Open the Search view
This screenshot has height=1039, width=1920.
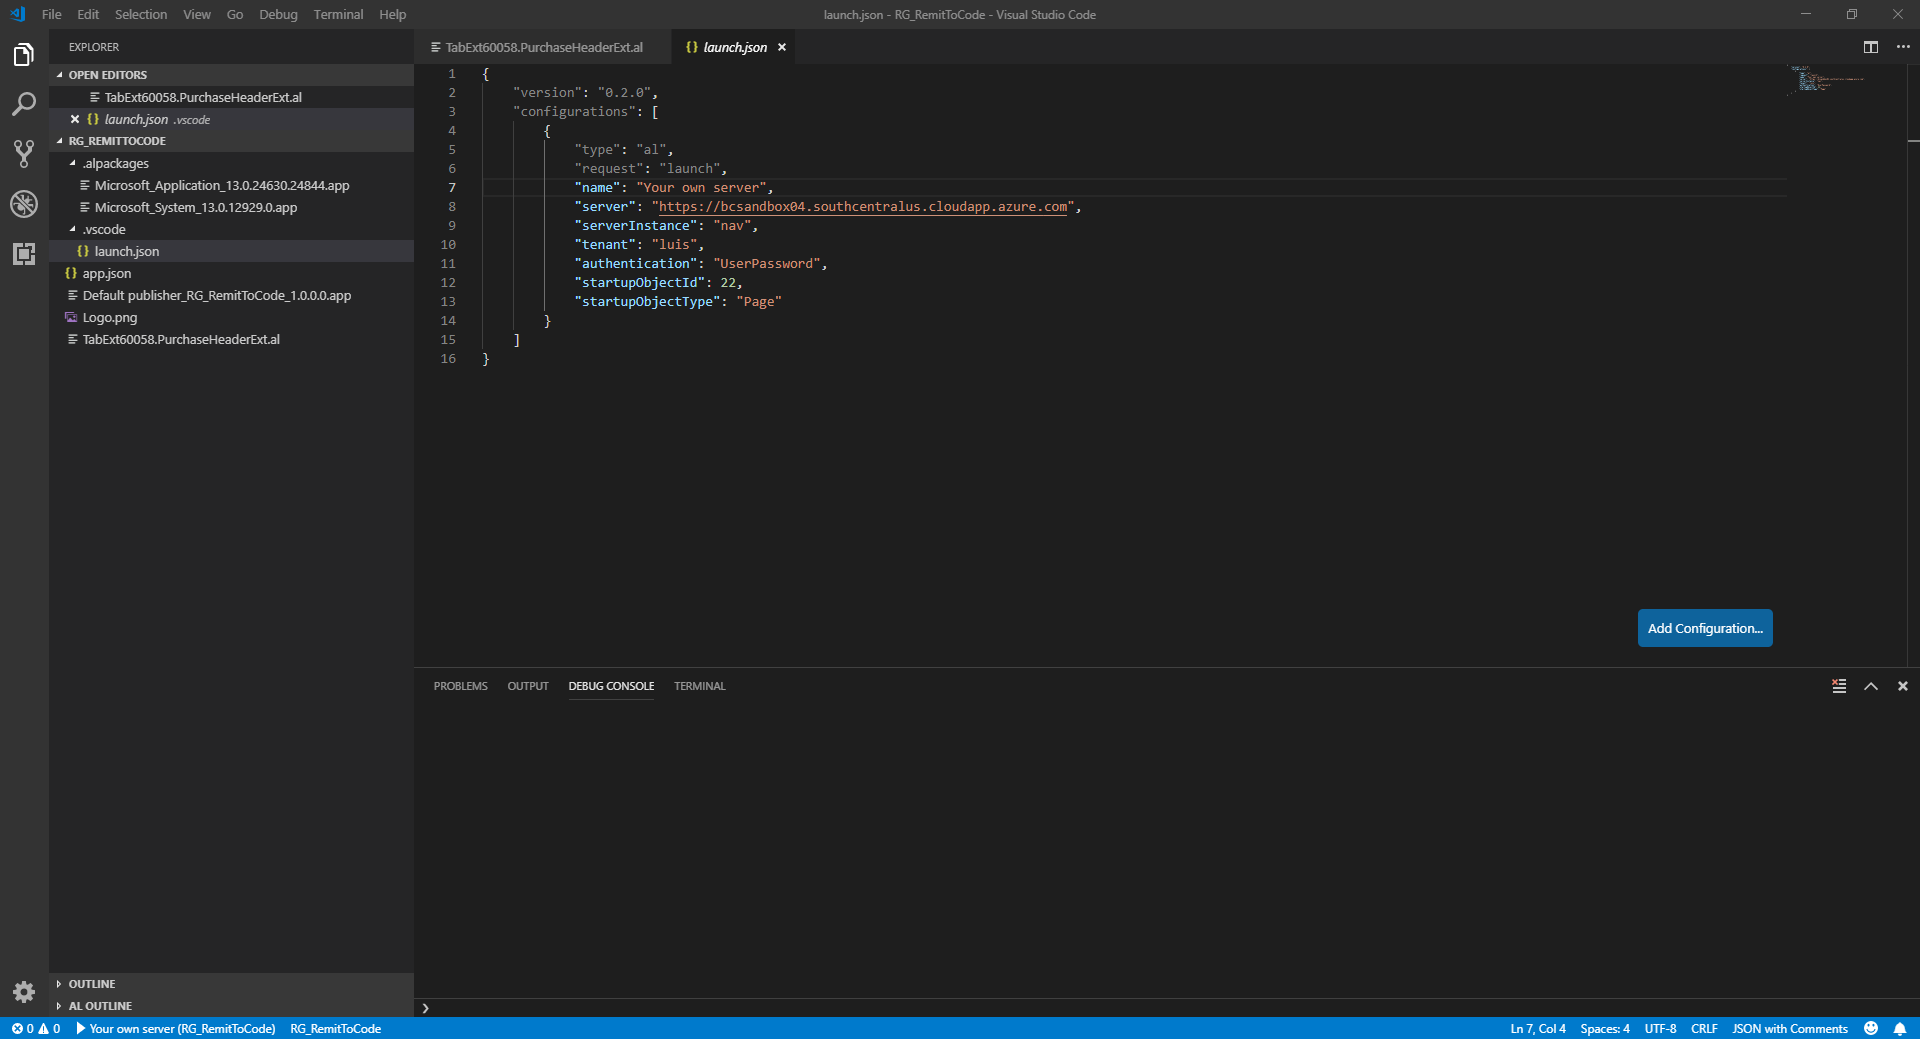24,103
